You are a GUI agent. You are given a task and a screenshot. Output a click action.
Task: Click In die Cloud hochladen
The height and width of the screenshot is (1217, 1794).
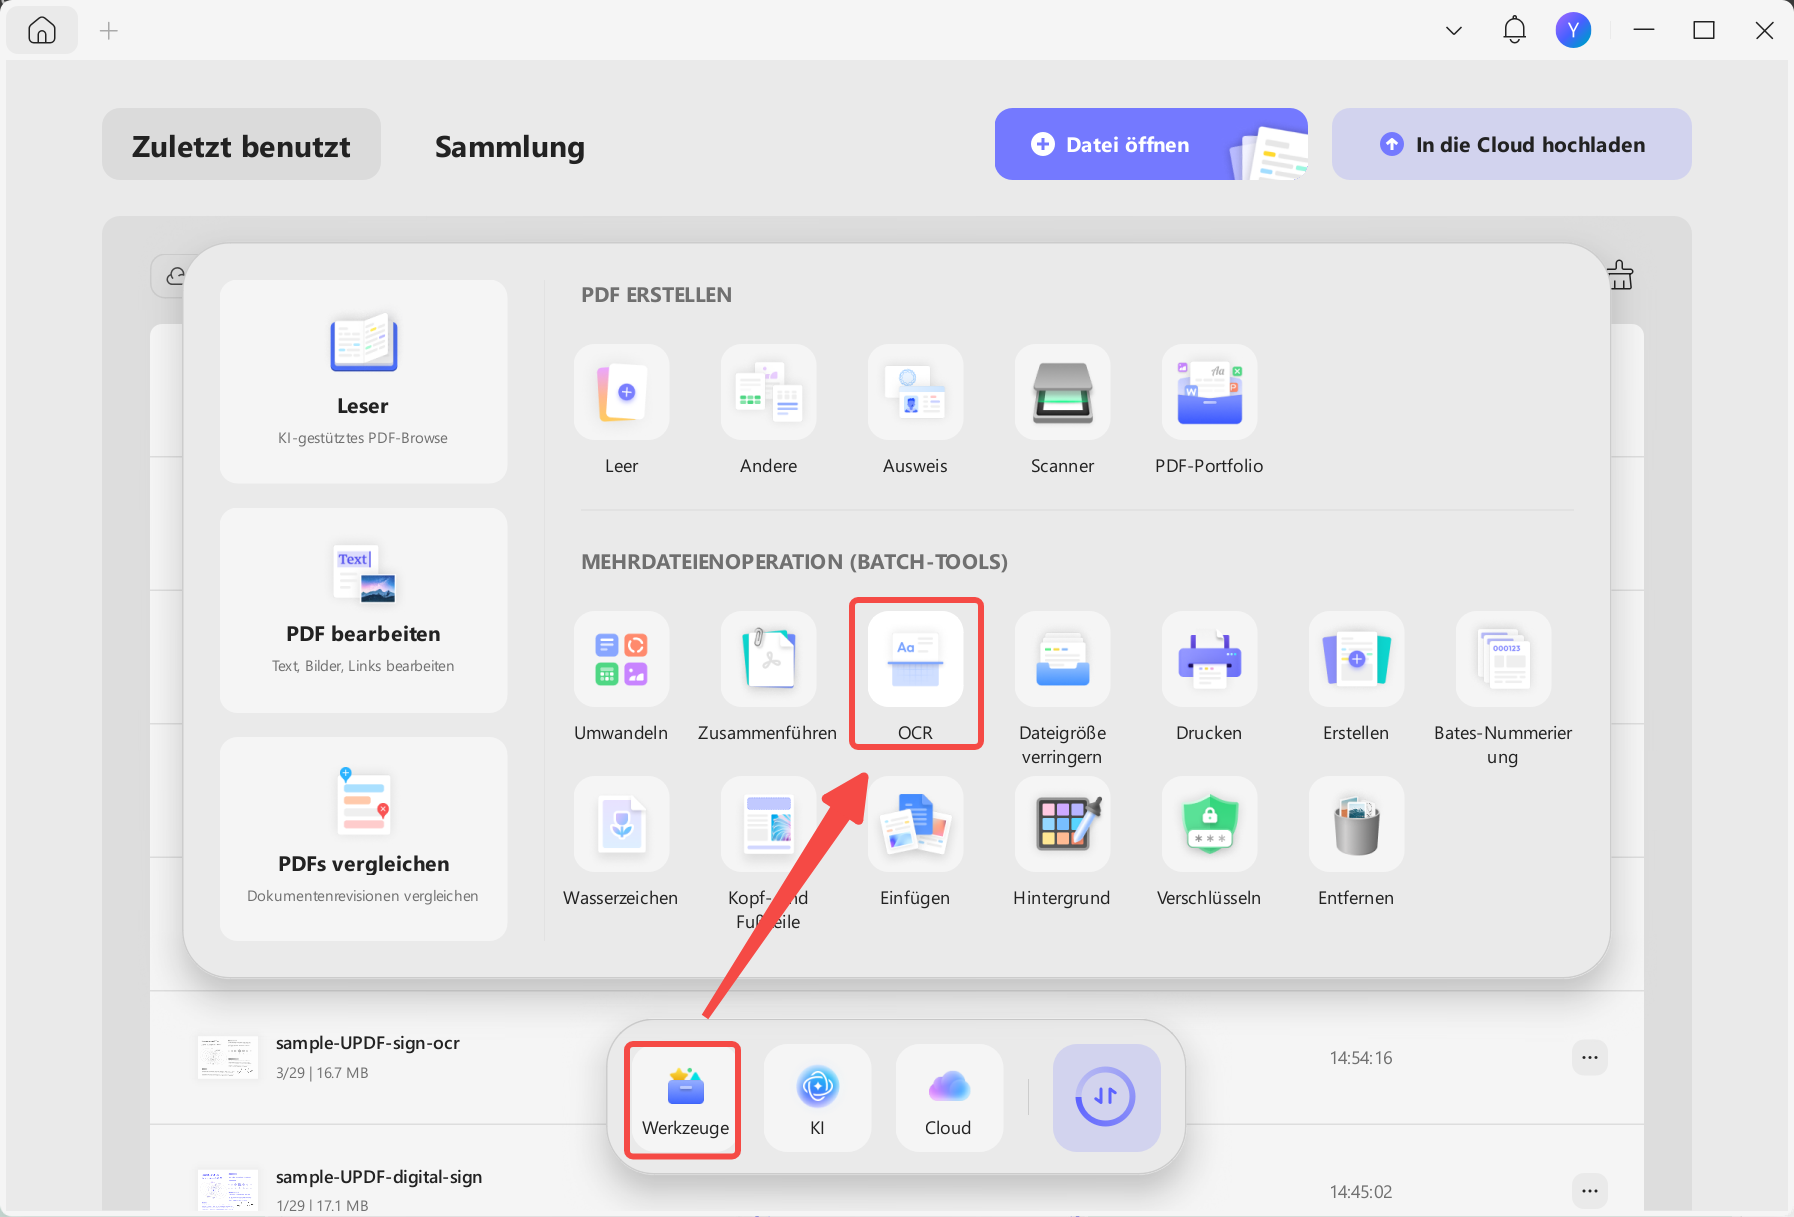click(x=1511, y=144)
